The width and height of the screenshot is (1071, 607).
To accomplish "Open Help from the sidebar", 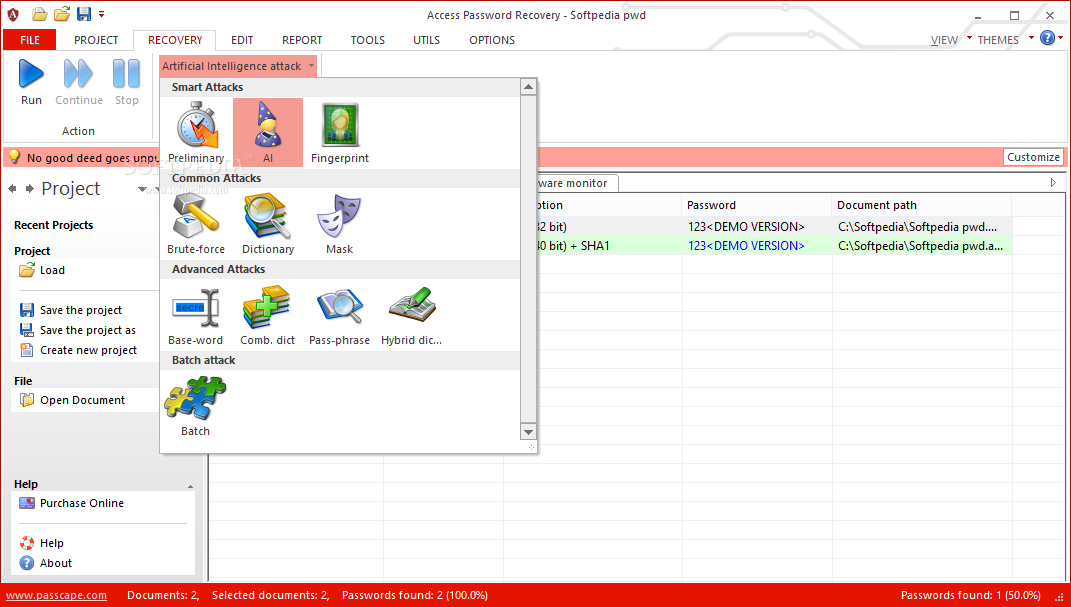I will (42, 544).
